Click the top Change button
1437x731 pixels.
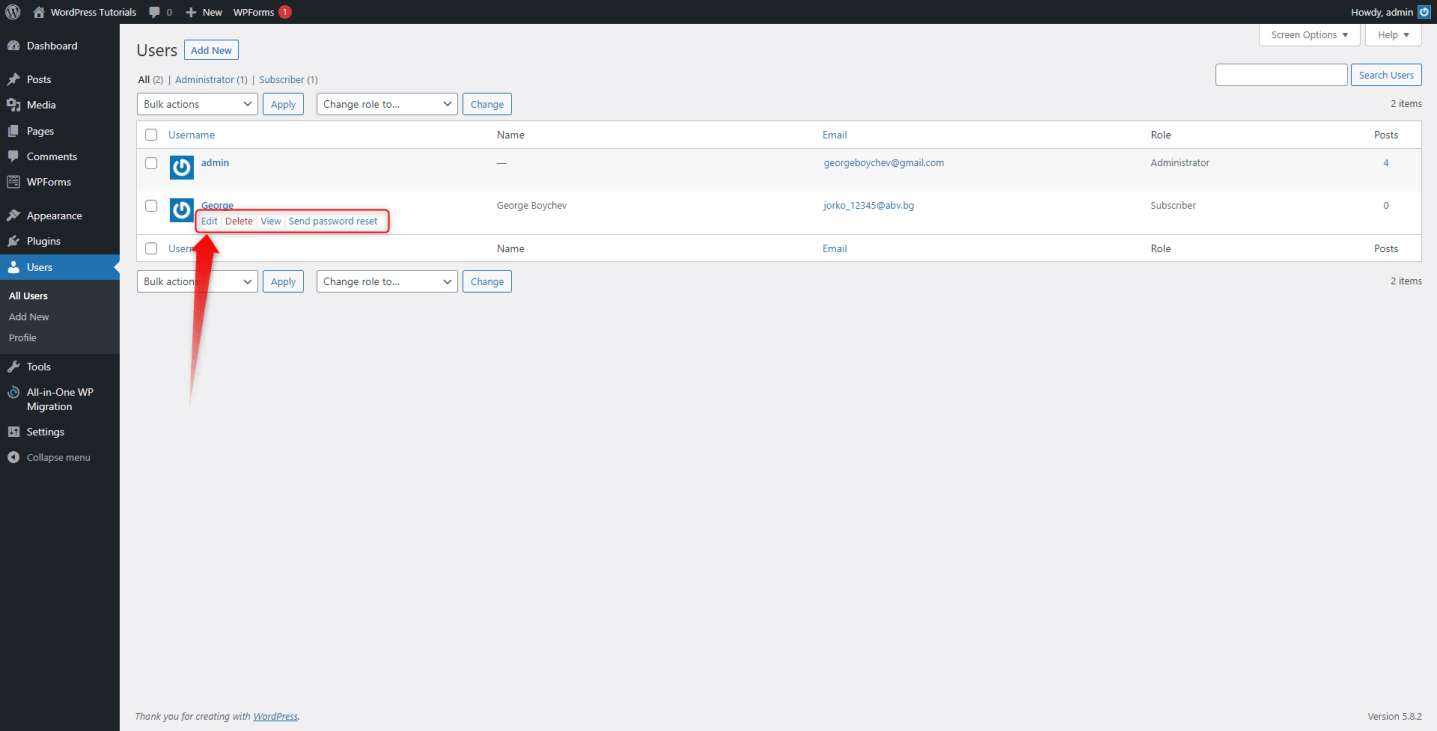487,104
